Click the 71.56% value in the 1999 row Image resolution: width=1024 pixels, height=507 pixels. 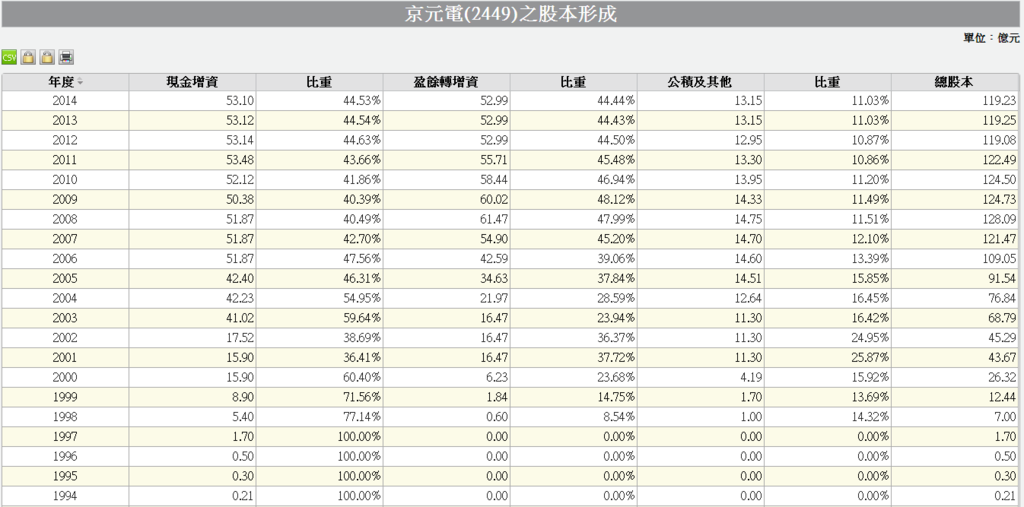(362, 397)
